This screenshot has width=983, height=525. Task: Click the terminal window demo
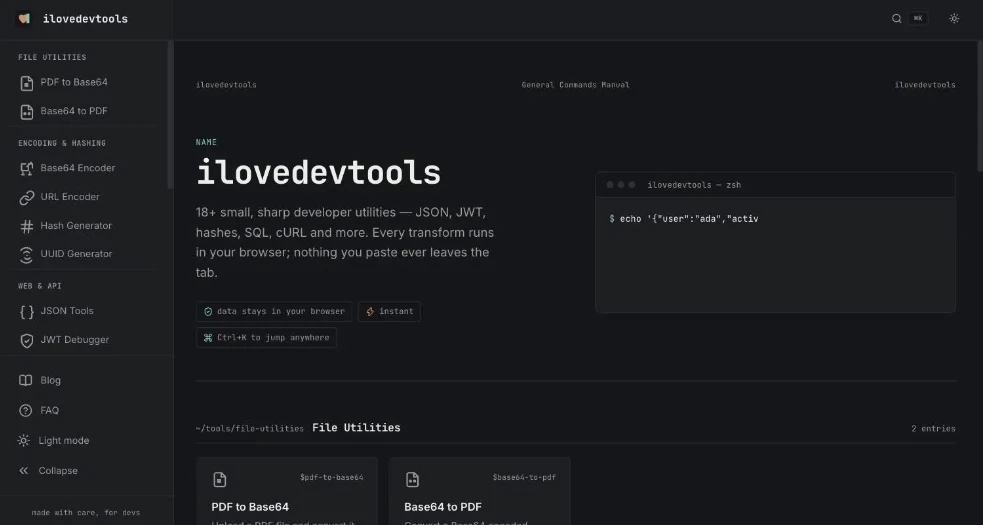(x=775, y=242)
